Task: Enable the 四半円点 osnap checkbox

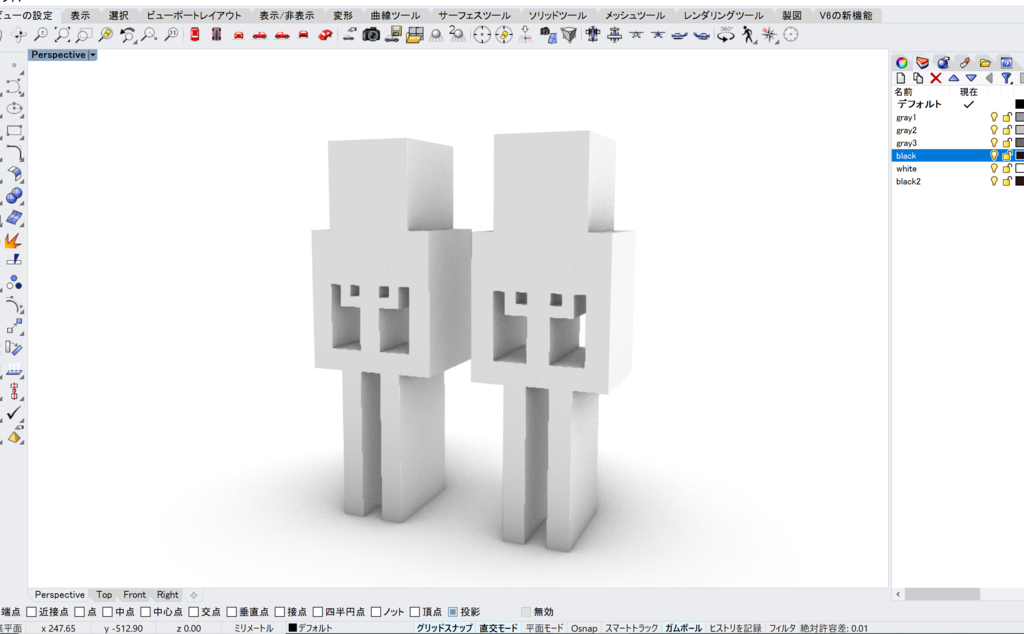Action: [317, 612]
